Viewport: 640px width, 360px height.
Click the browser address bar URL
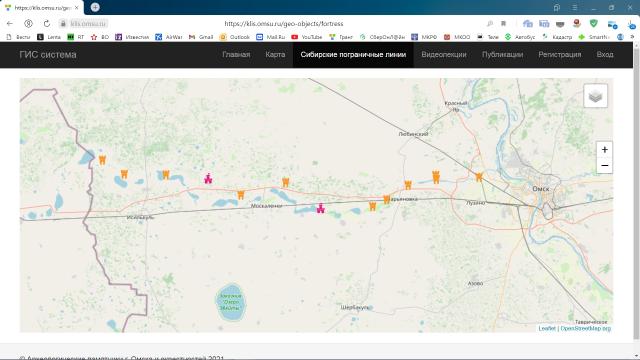[284, 24]
